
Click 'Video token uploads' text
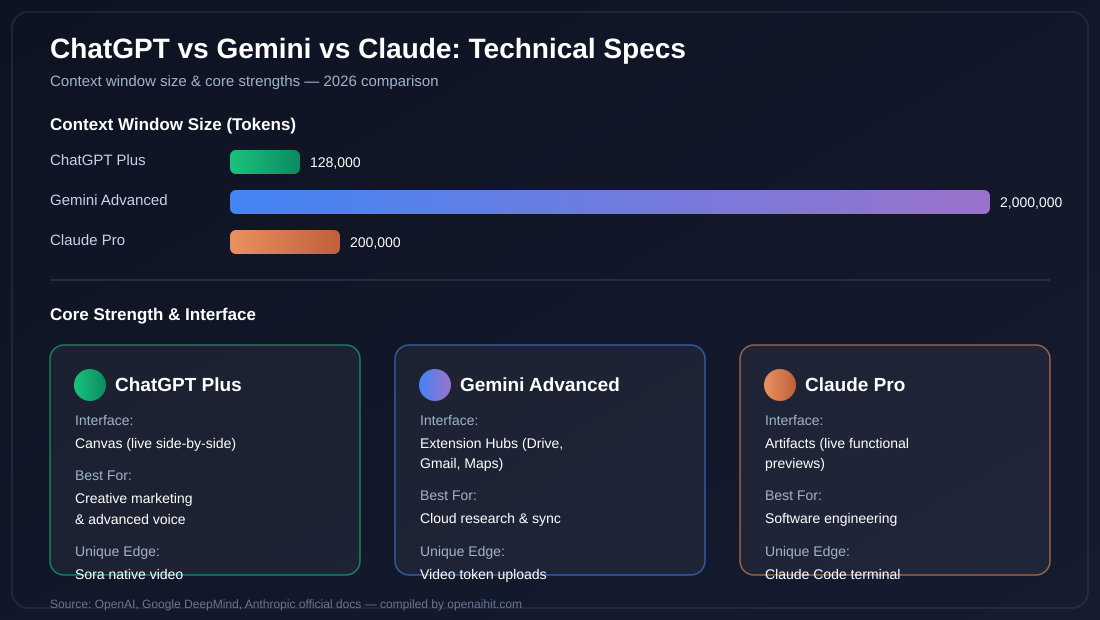pyautogui.click(x=483, y=575)
